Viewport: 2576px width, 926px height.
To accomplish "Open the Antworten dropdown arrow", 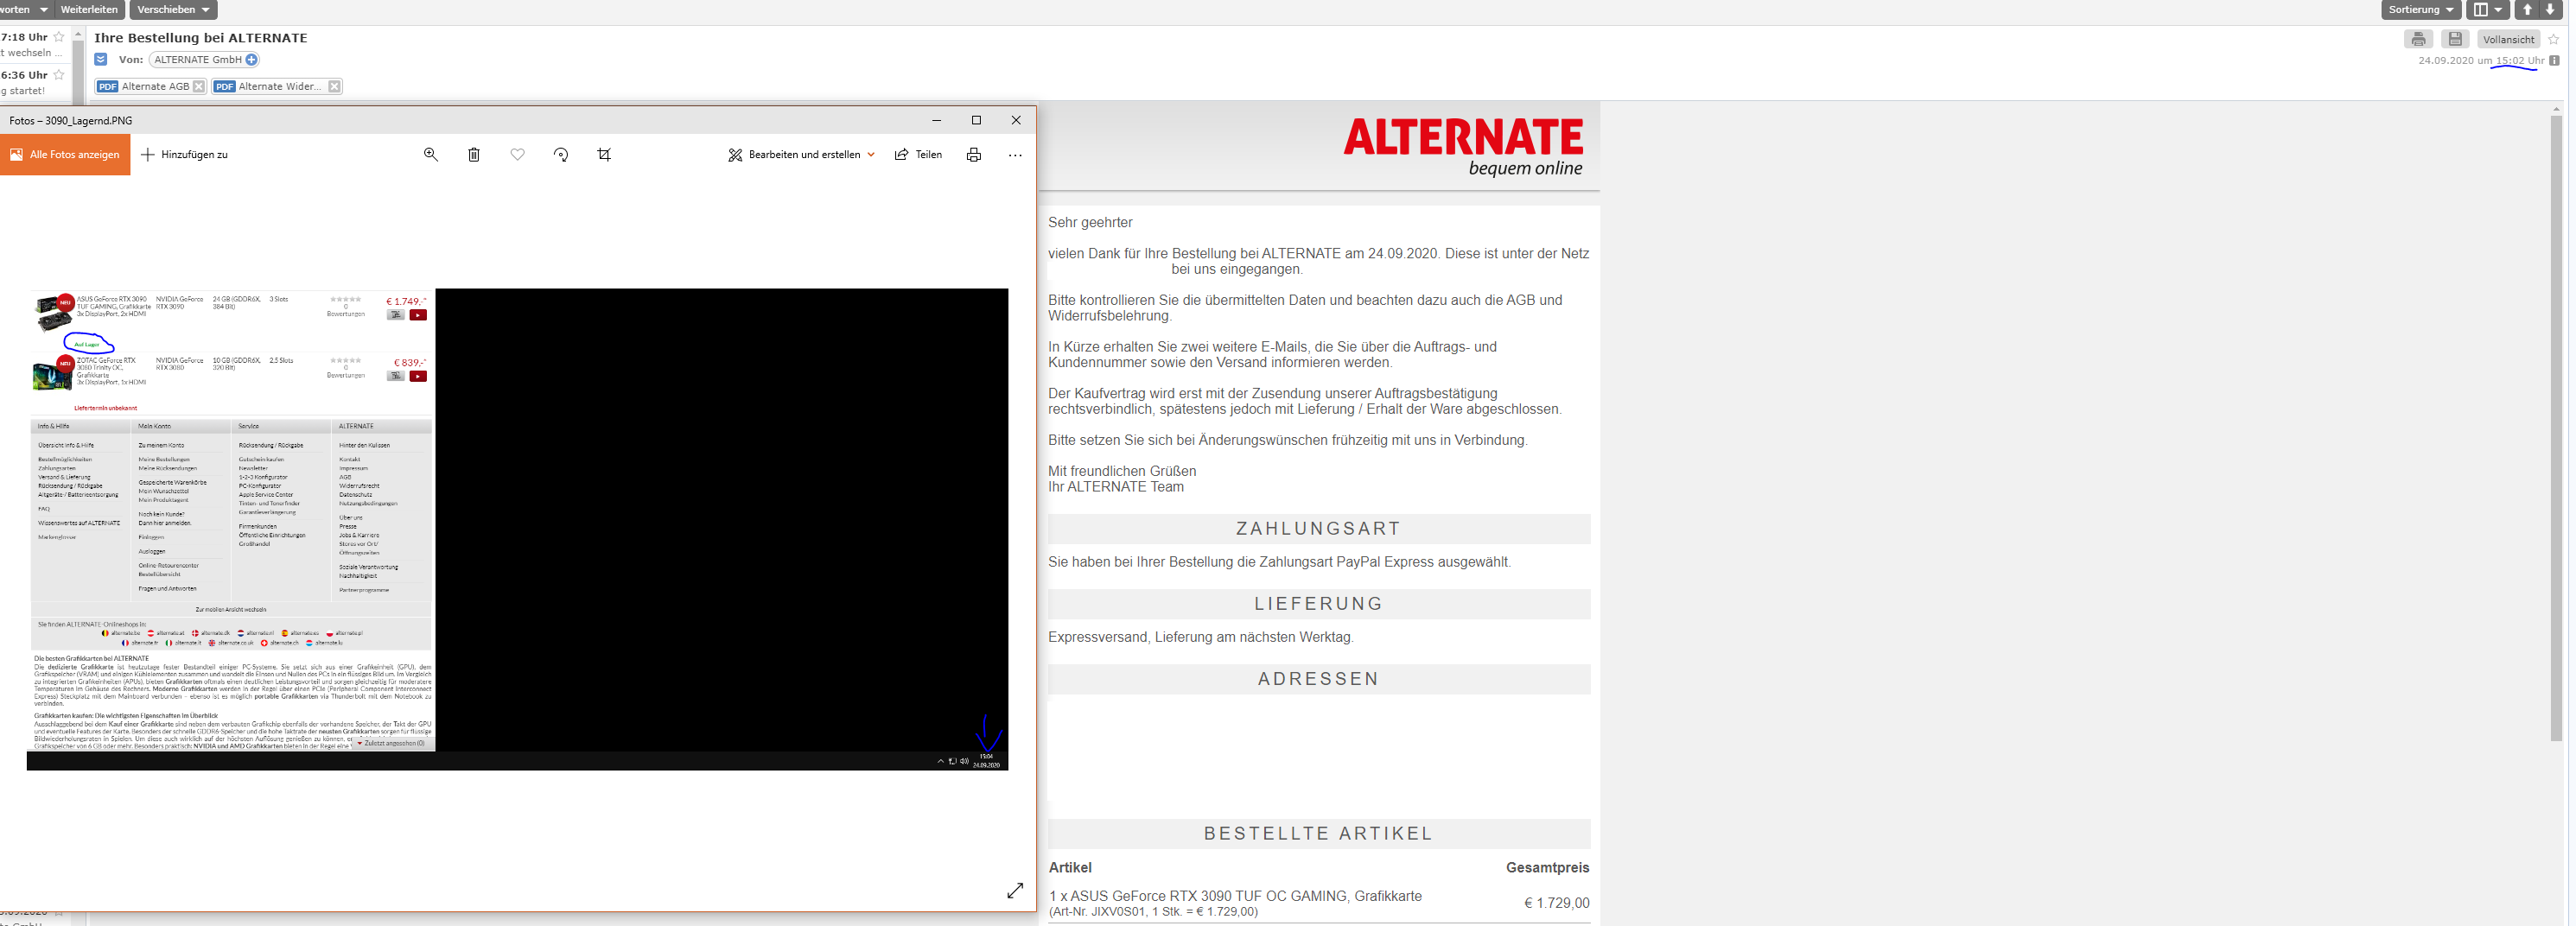I will point(43,9).
